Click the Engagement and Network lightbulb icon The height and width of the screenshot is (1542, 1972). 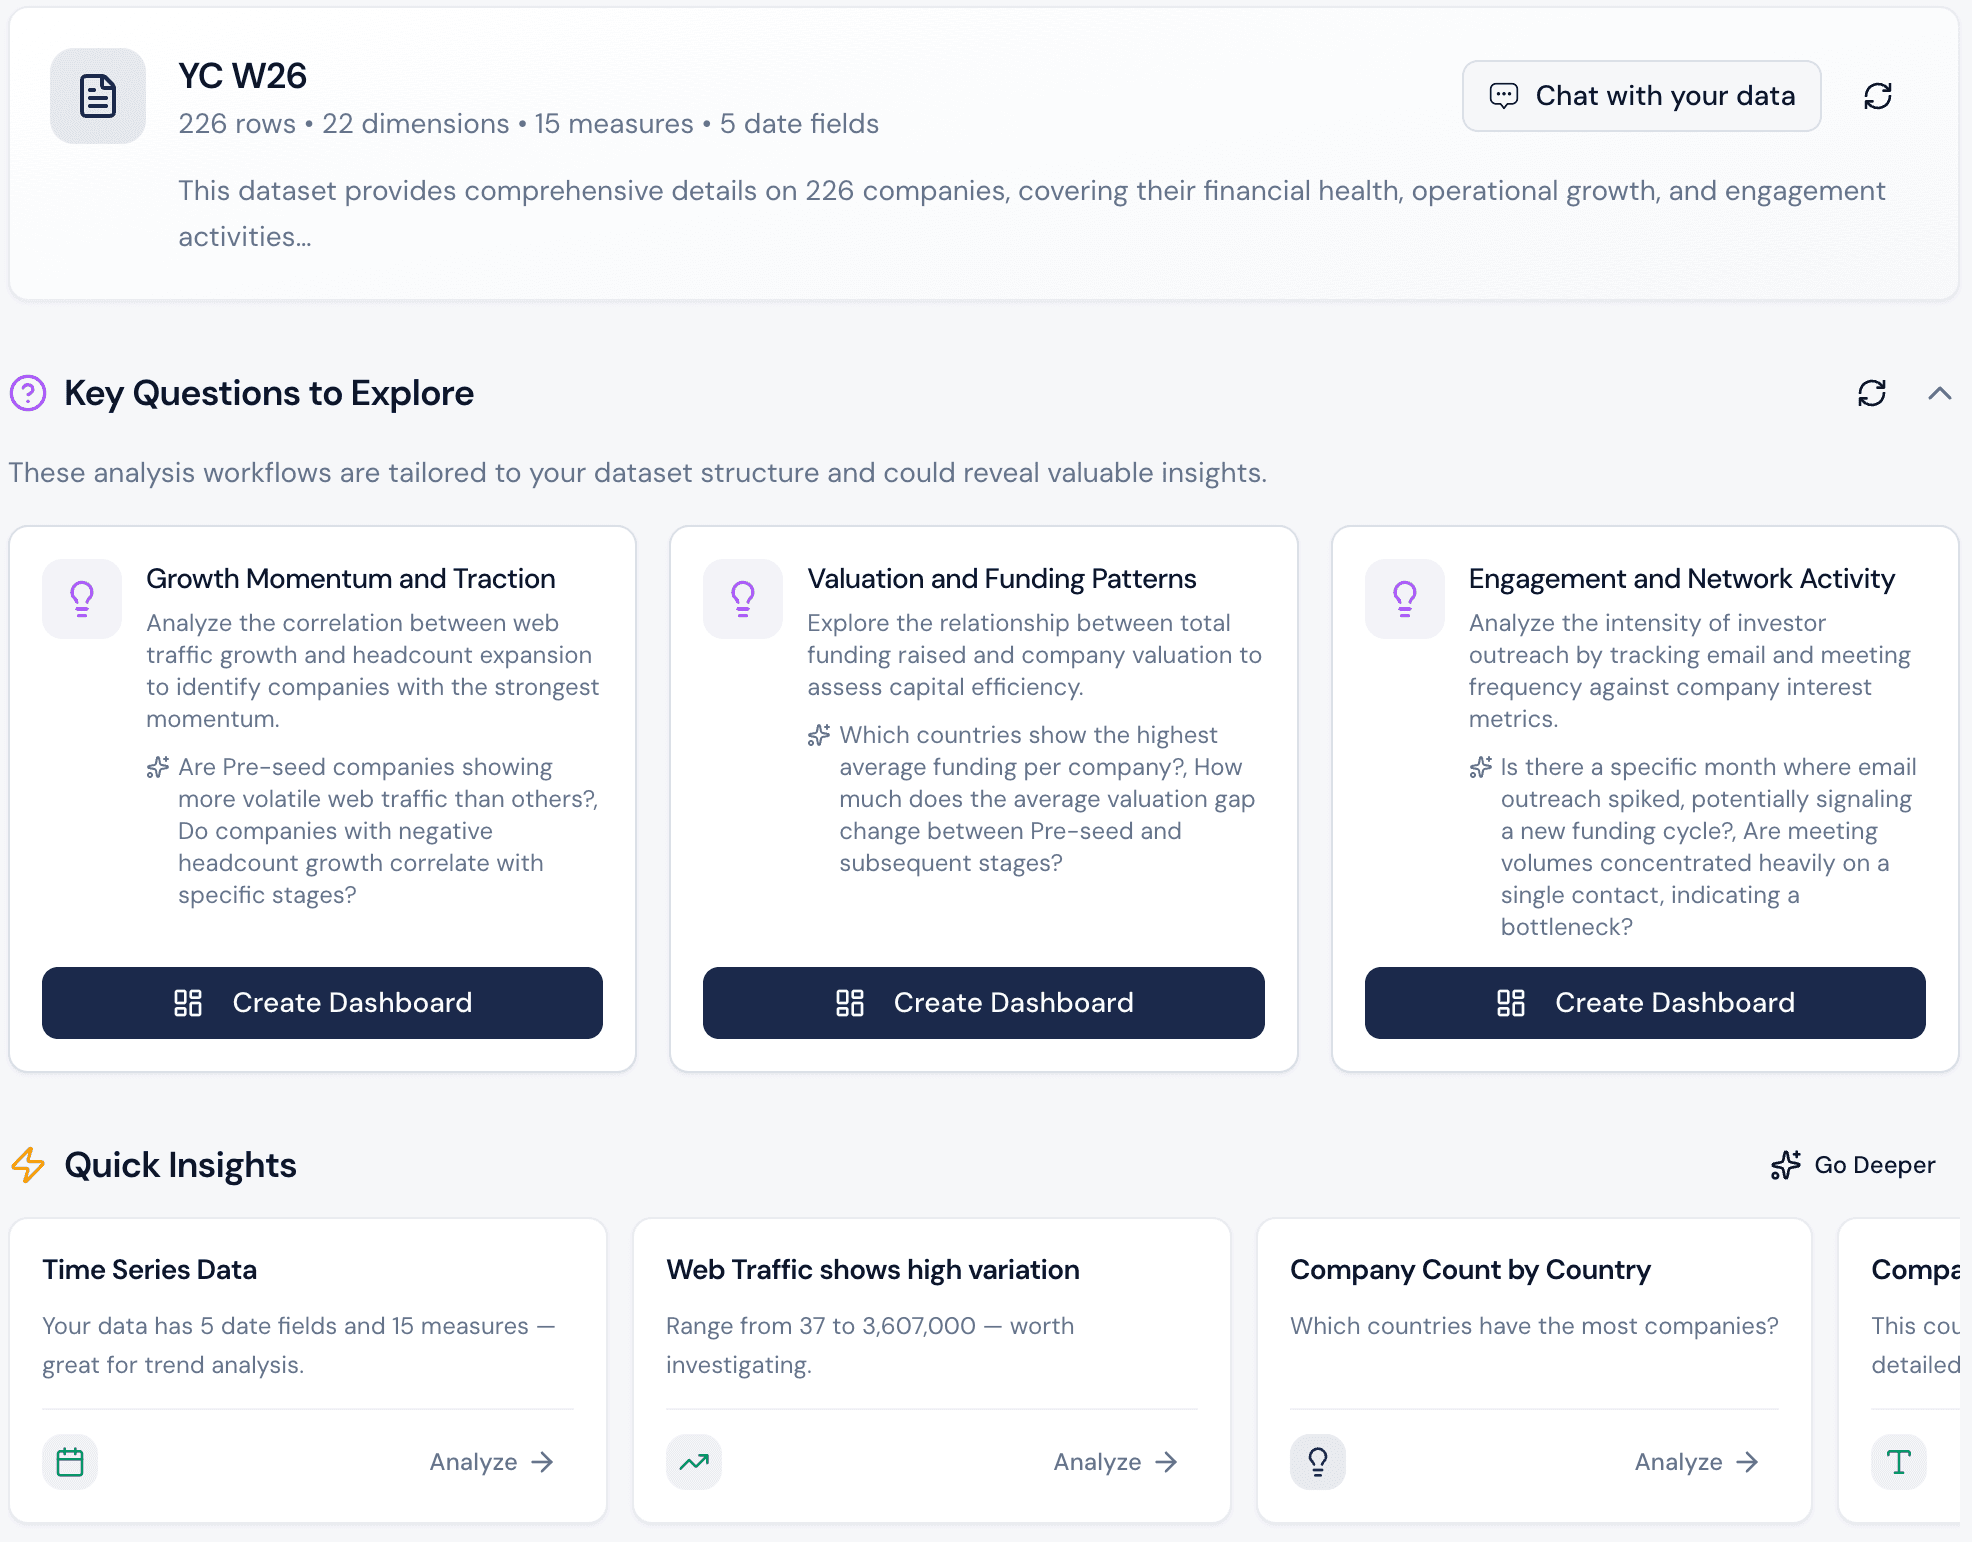click(x=1404, y=598)
